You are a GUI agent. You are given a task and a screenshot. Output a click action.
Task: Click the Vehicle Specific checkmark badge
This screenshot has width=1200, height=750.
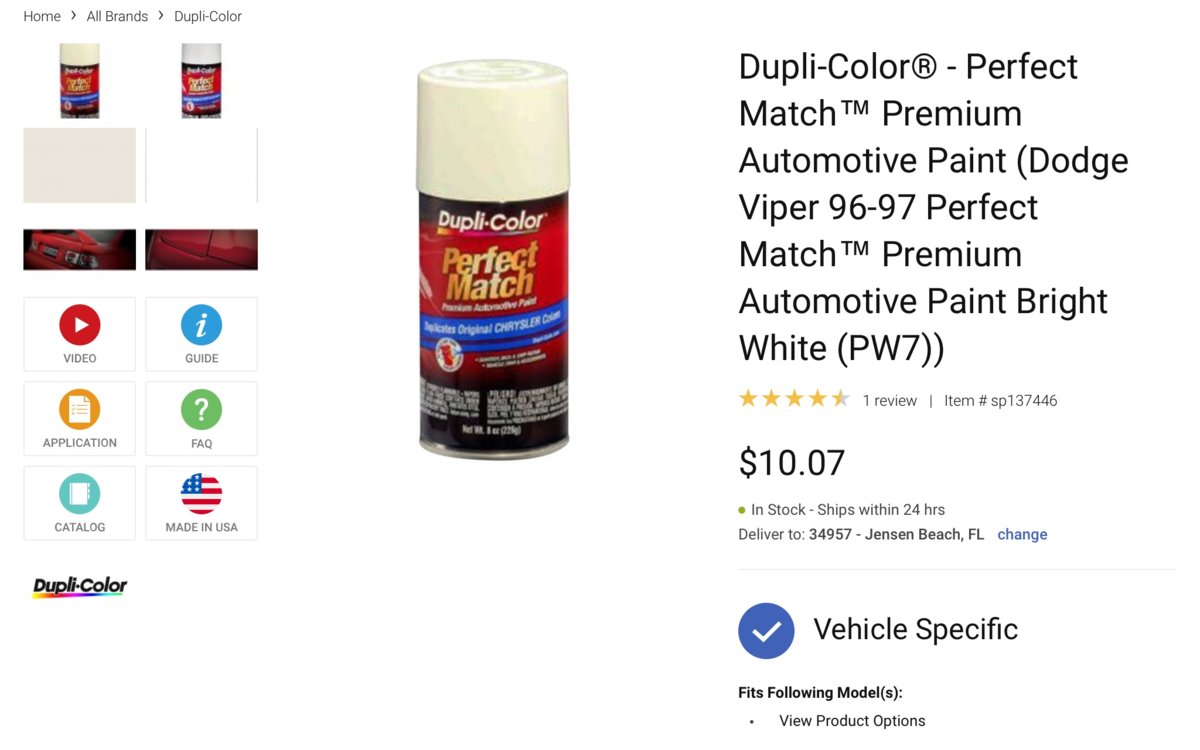(x=766, y=630)
